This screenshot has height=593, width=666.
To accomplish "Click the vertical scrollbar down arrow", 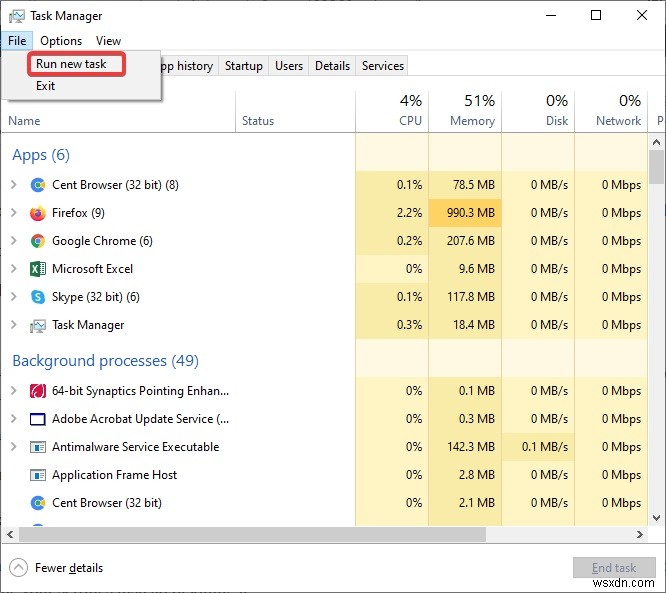I will tap(657, 518).
